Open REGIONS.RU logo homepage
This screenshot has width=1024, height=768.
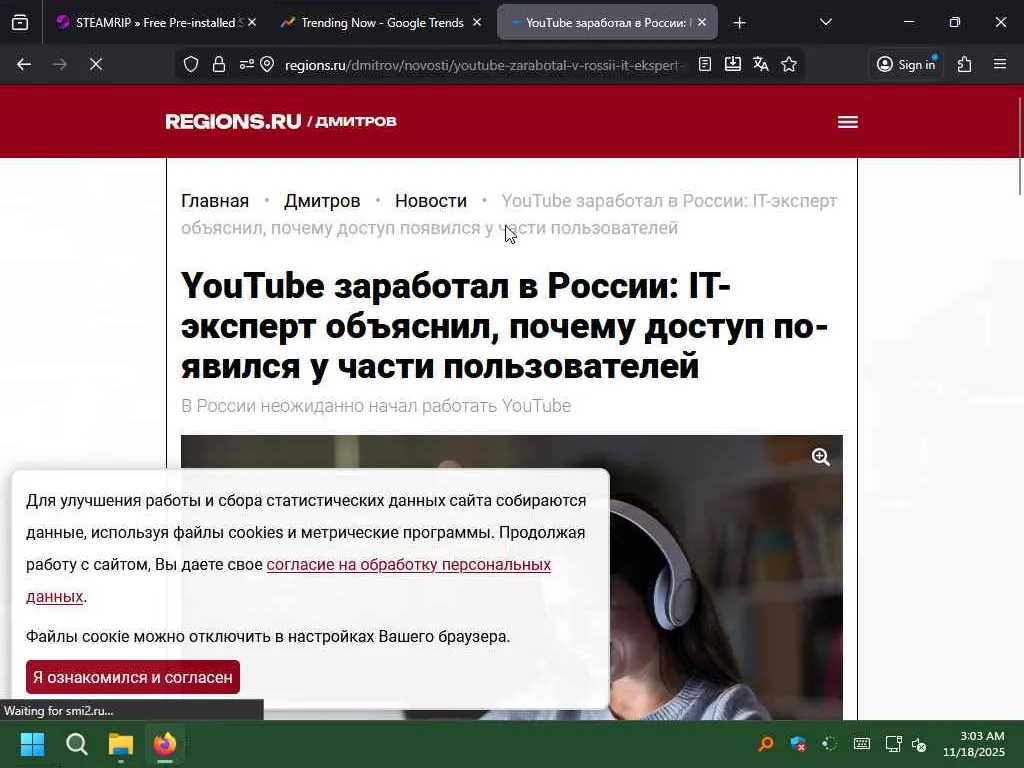tap(233, 121)
